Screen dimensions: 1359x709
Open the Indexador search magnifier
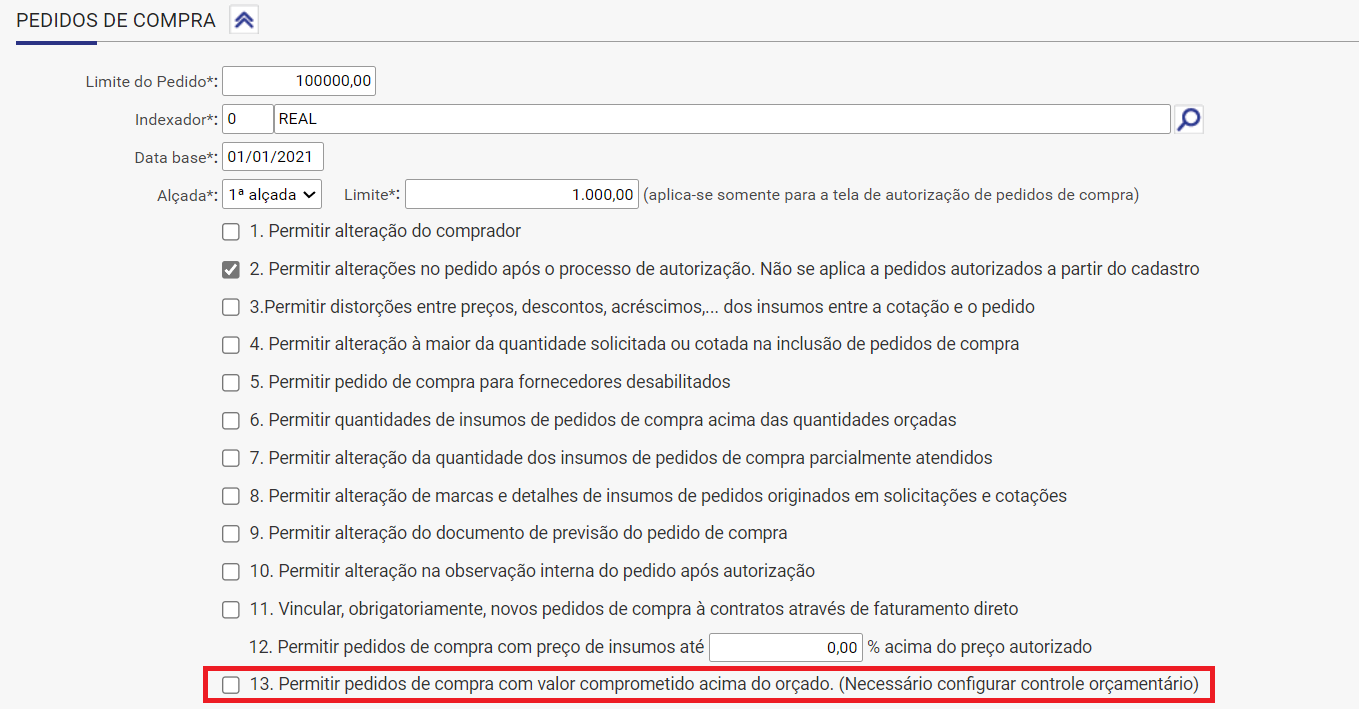pos(1188,119)
